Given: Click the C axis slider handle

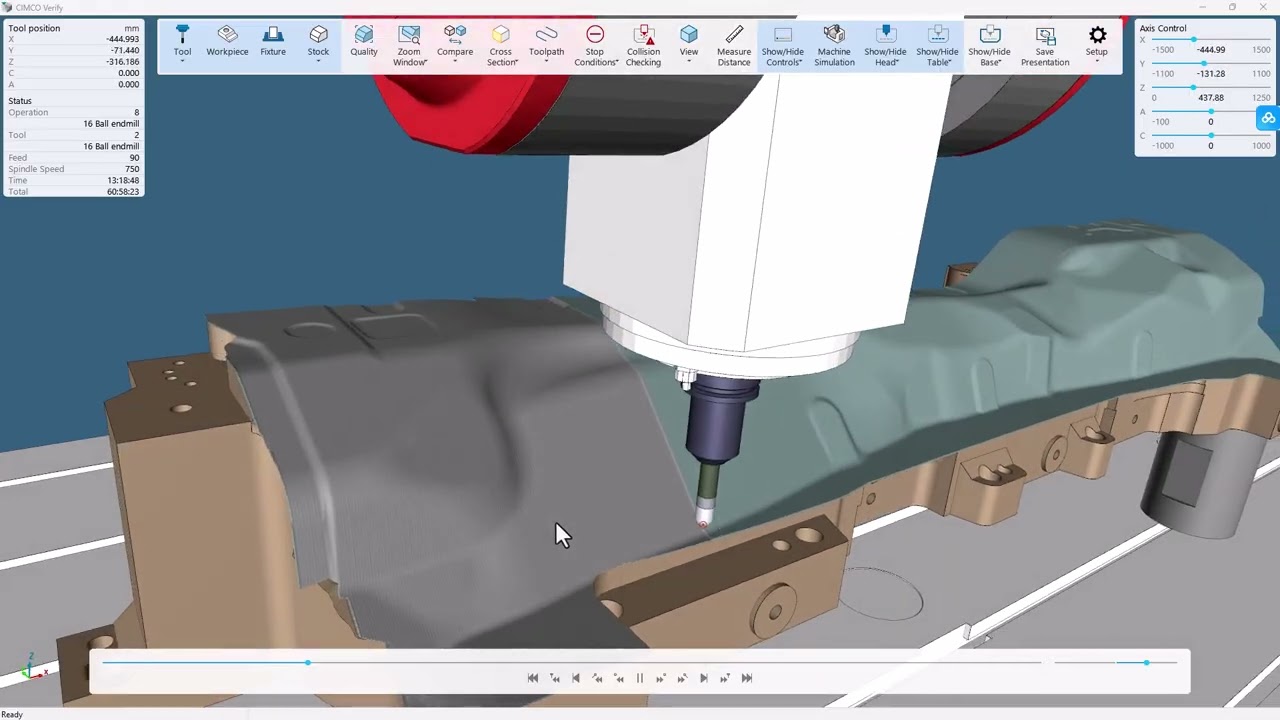Looking at the screenshot, I should (x=1211, y=136).
